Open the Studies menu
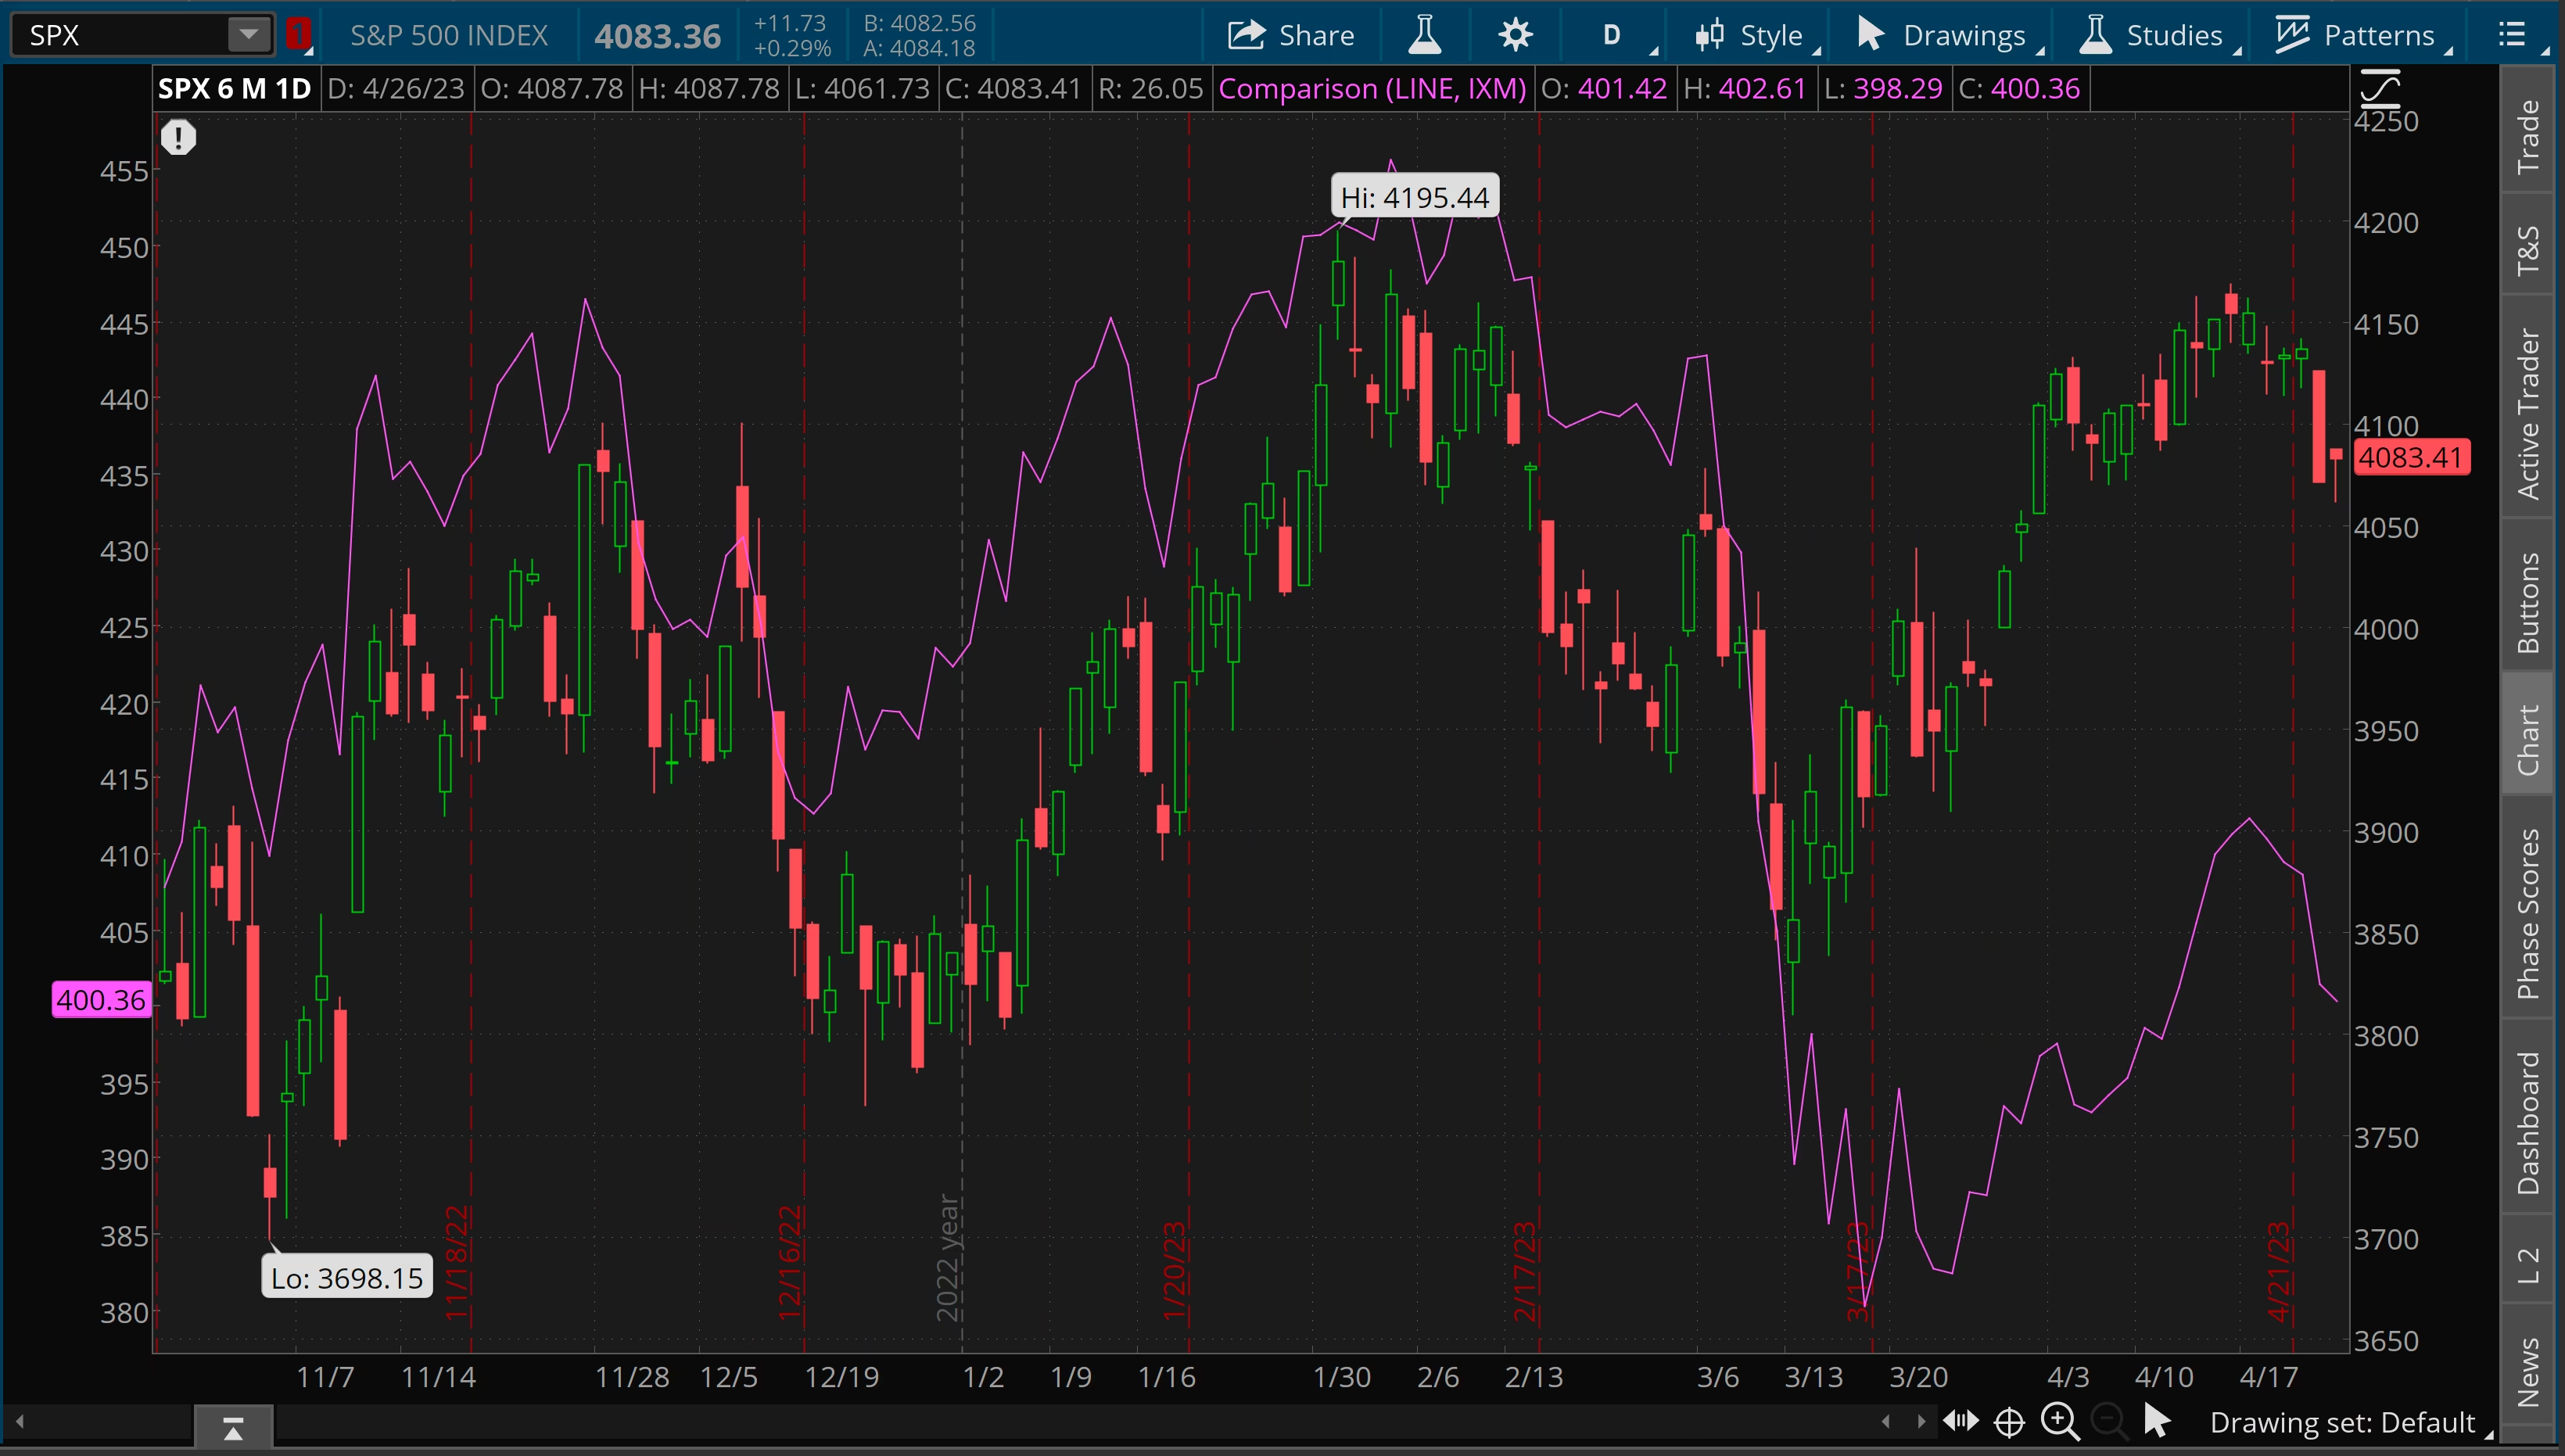 tap(2158, 35)
